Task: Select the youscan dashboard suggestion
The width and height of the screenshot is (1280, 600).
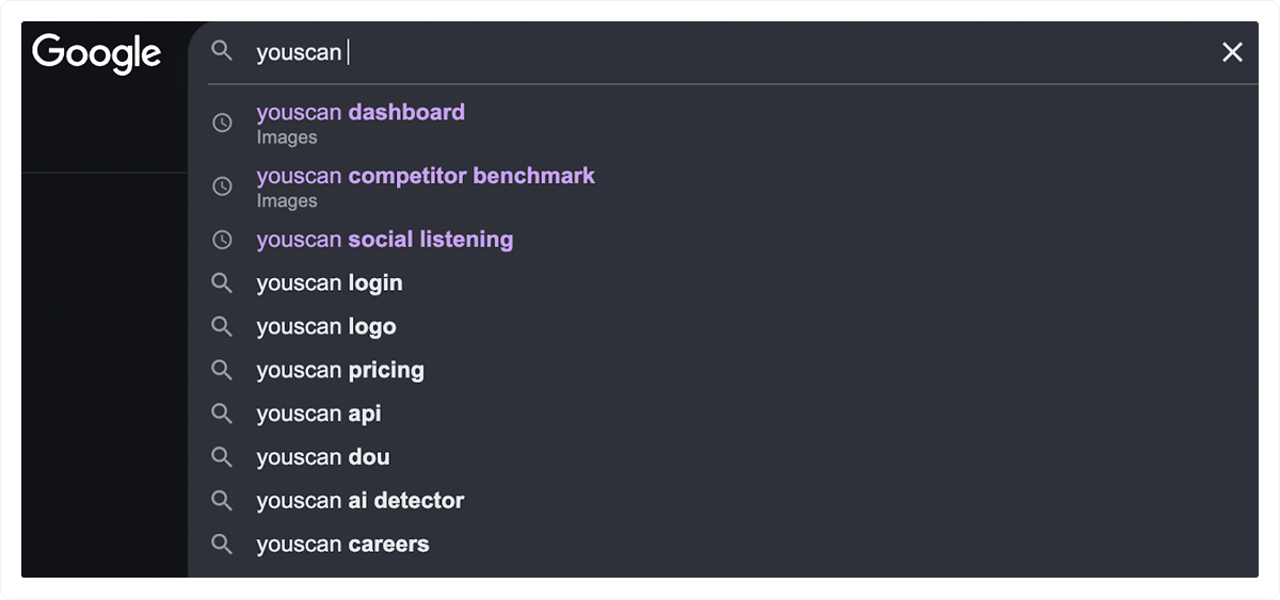Action: (x=360, y=113)
